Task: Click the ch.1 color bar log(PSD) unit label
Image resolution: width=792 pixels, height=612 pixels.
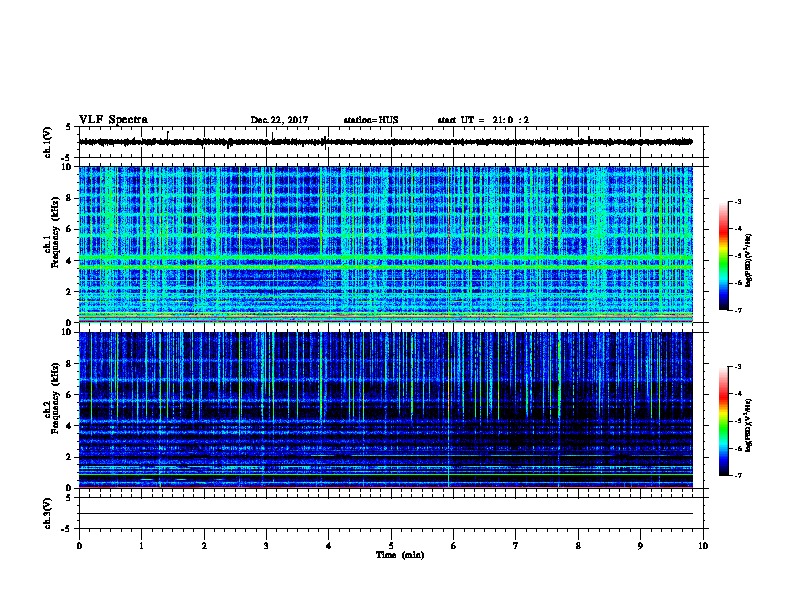Action: point(748,261)
